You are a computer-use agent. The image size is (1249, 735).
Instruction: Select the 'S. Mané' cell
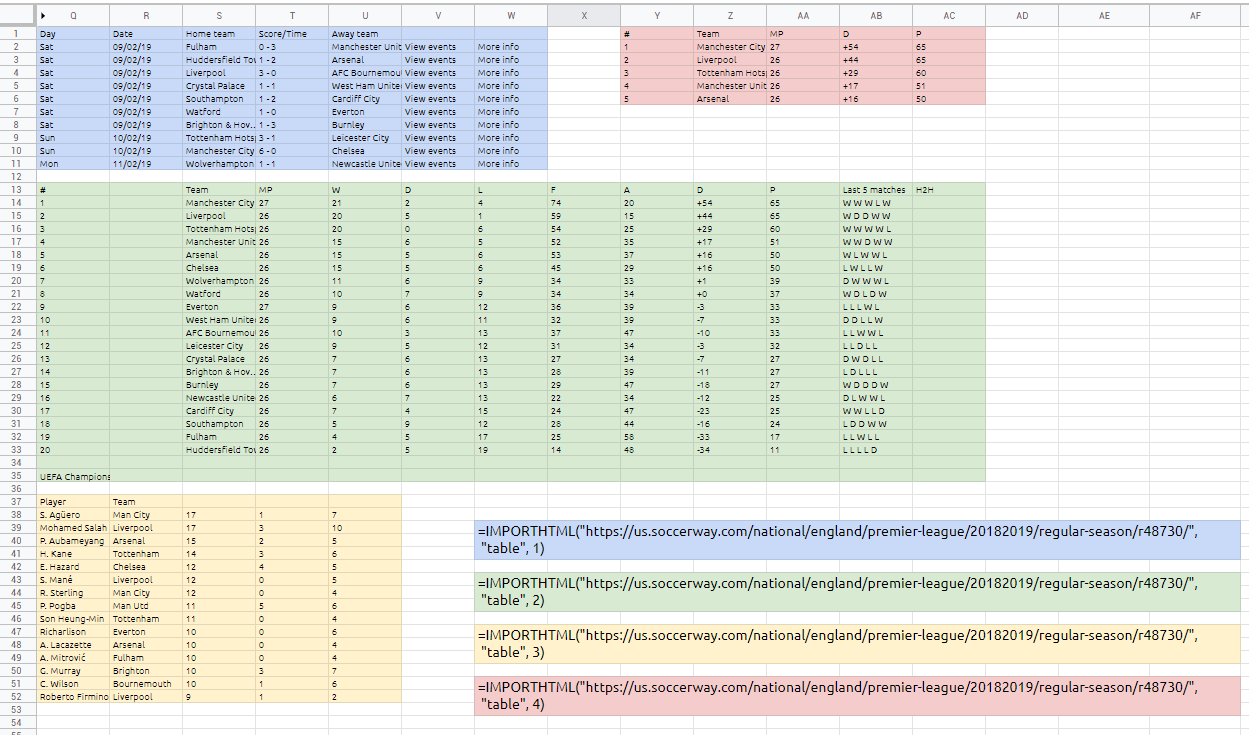point(73,579)
